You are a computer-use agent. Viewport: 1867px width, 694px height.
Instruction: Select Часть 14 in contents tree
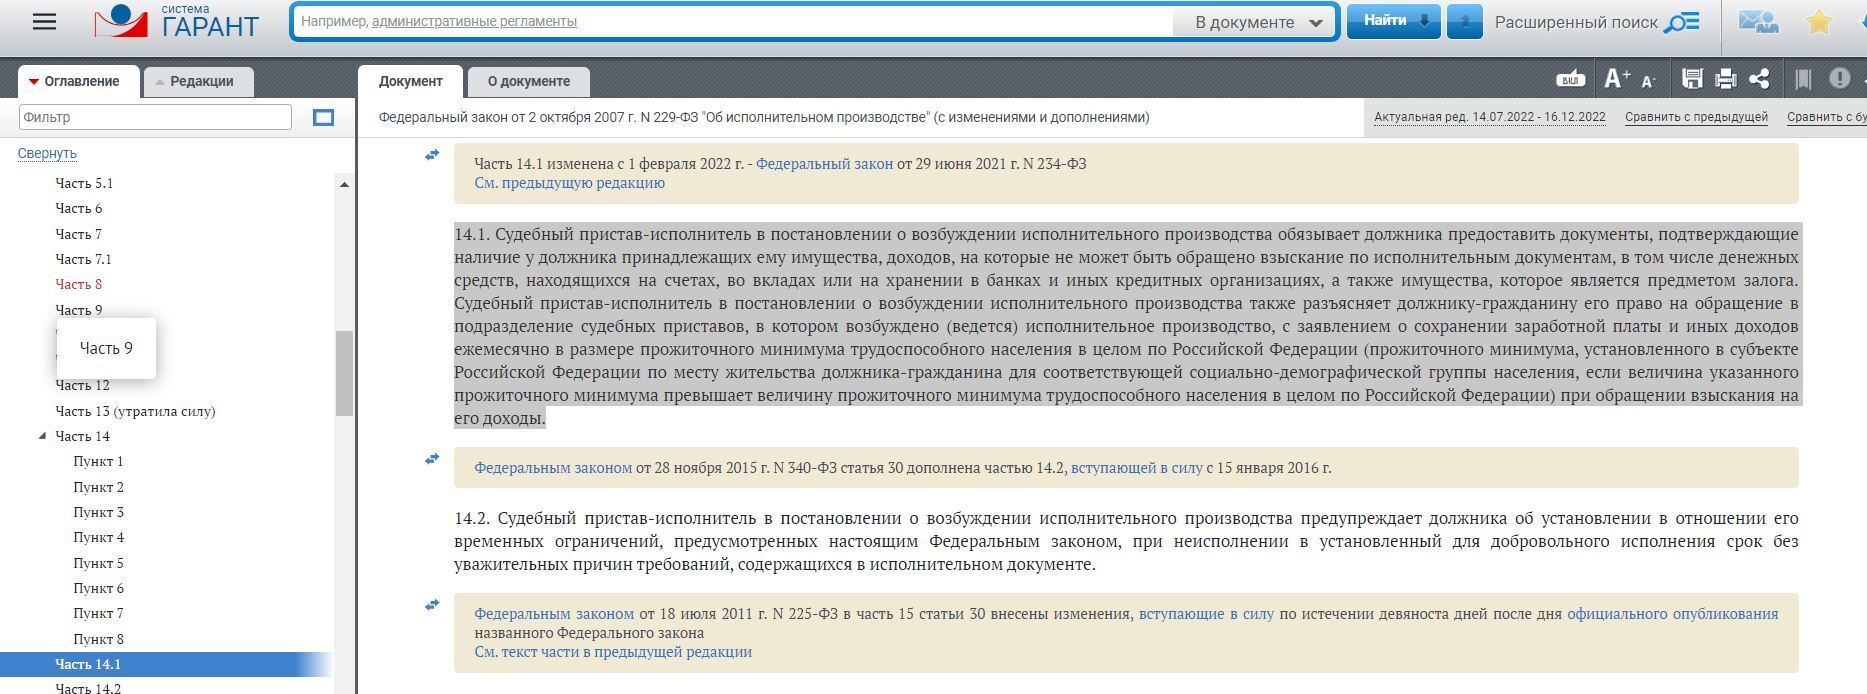pyautogui.click(x=83, y=436)
